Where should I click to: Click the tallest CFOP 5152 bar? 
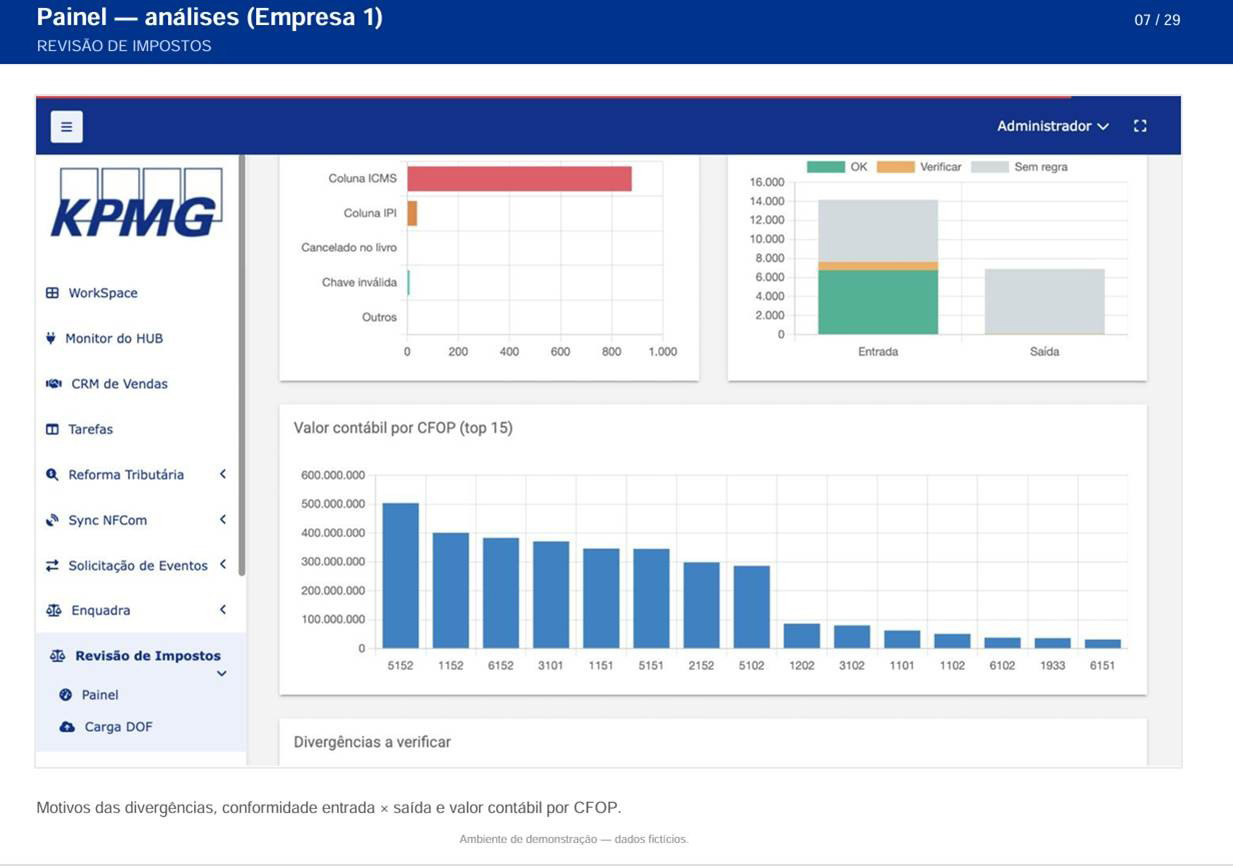point(401,576)
